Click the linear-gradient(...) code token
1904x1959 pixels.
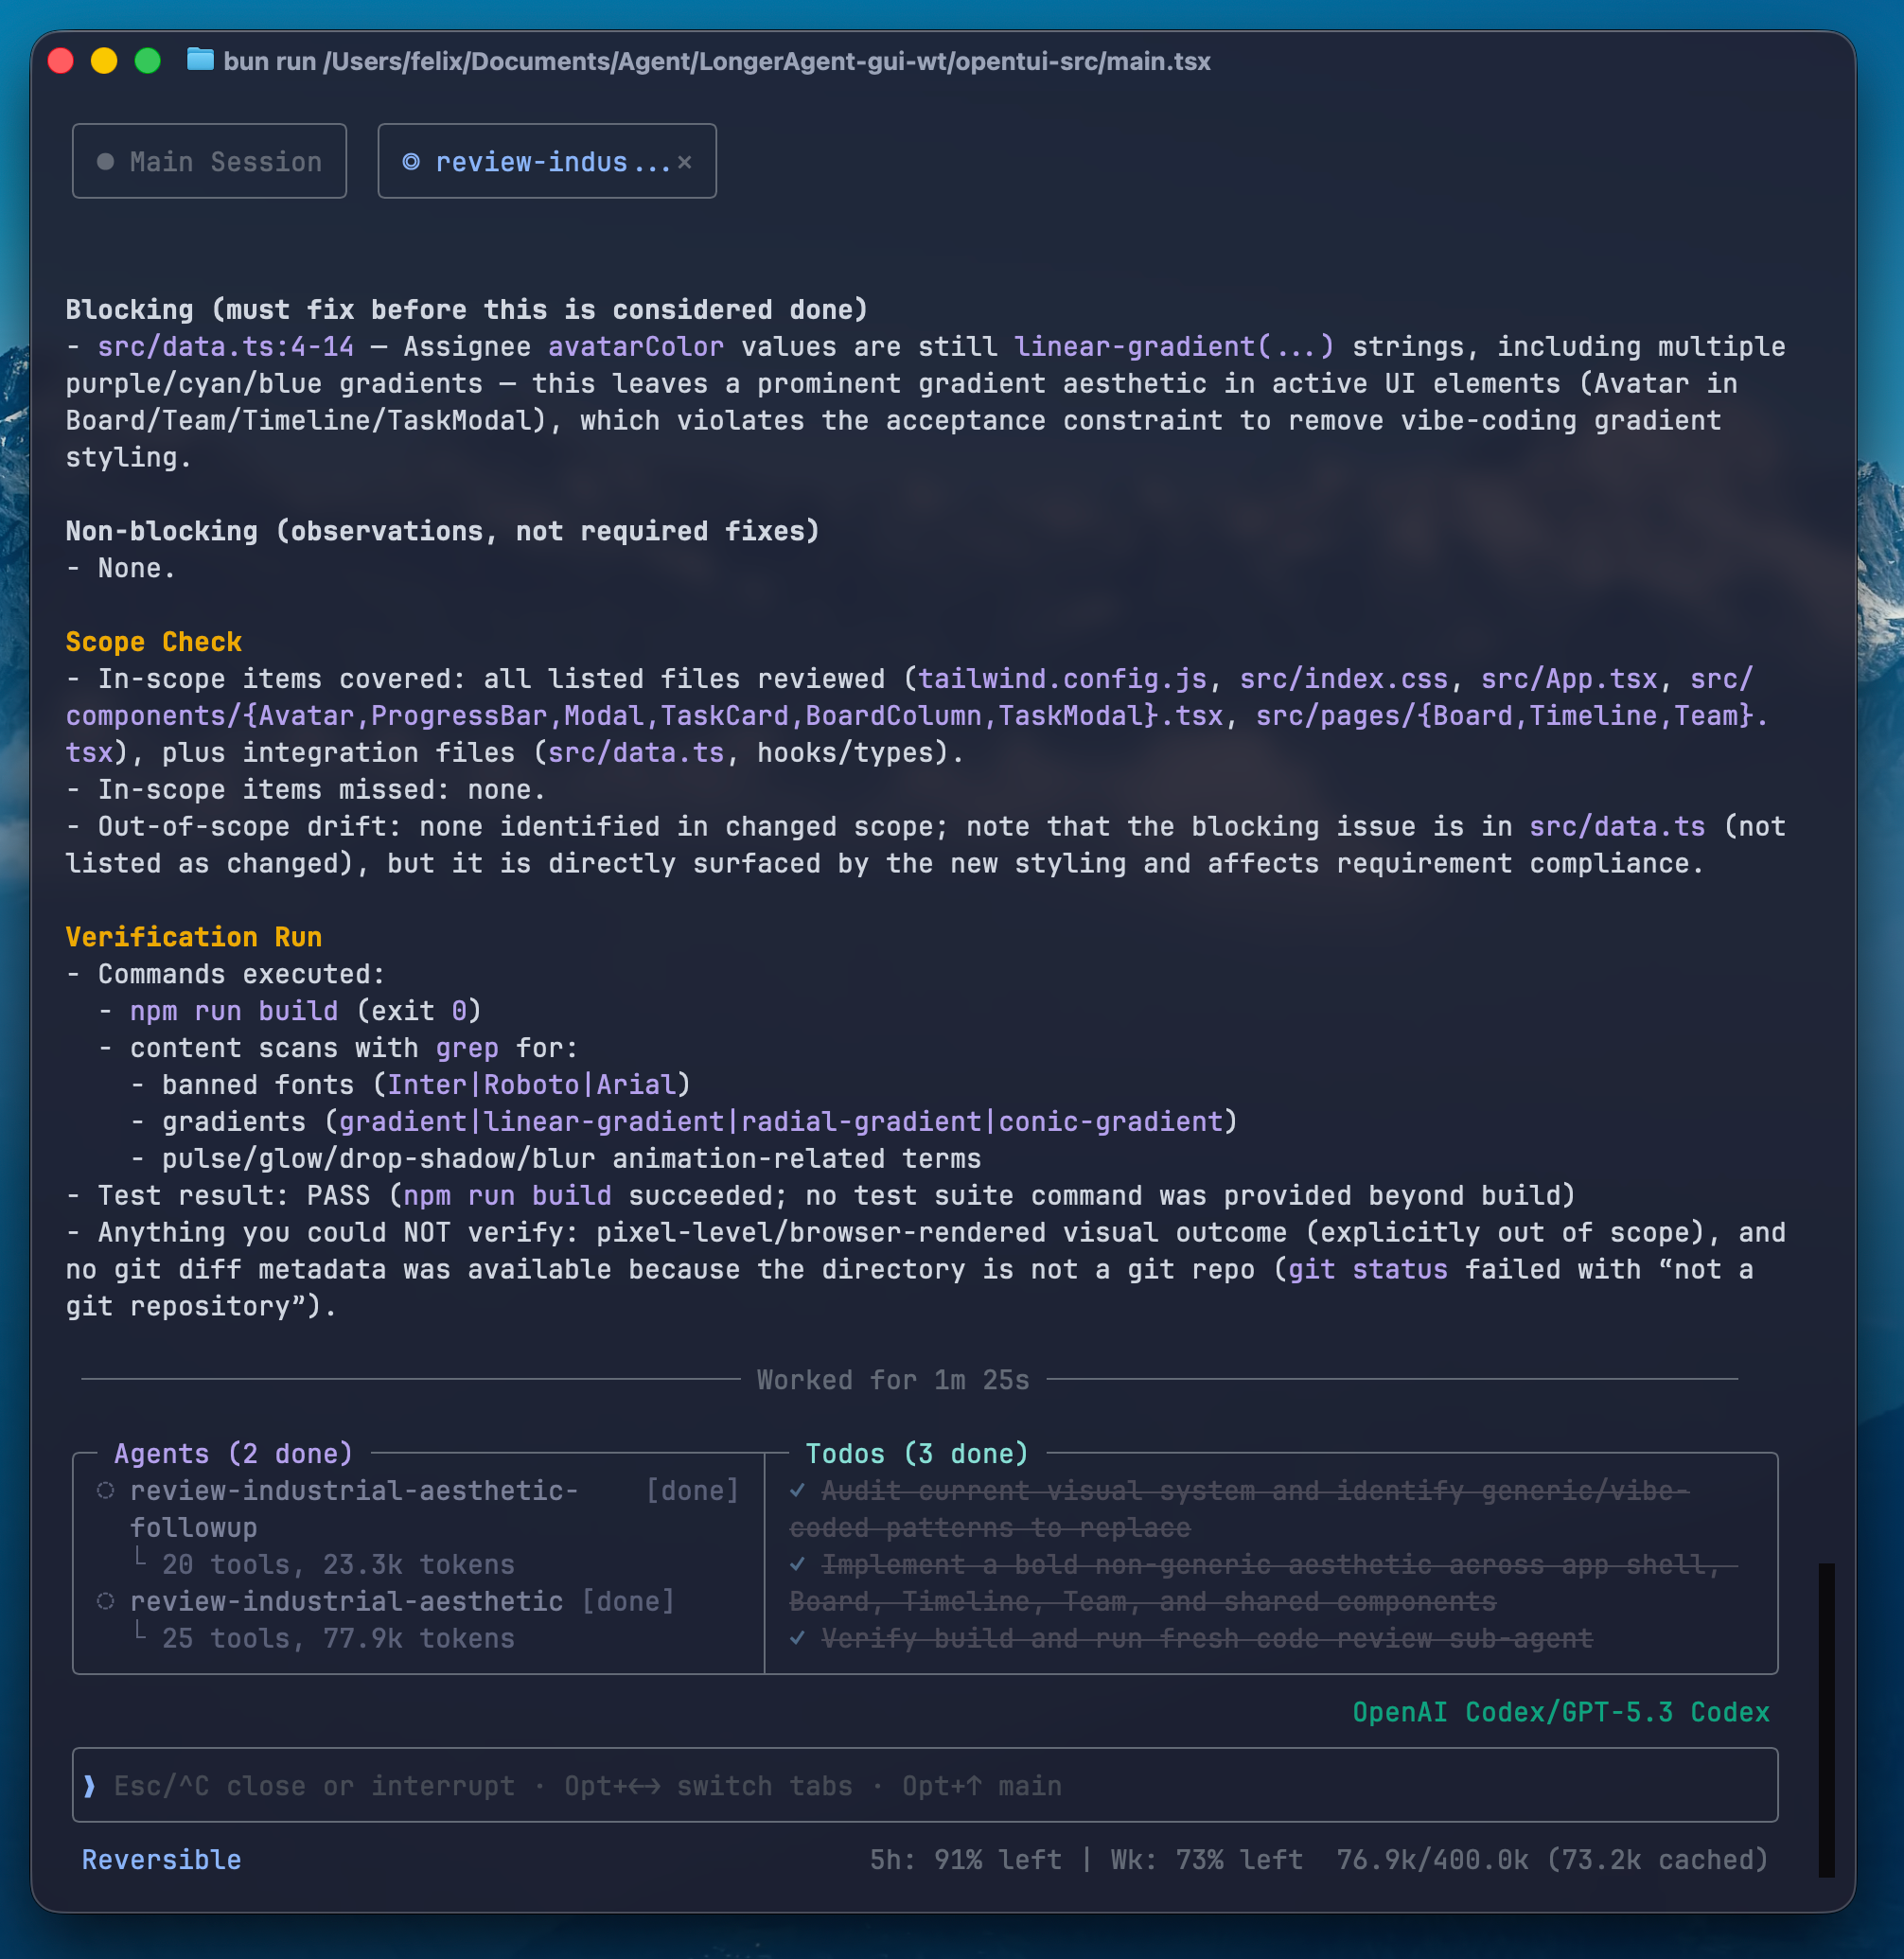(1174, 346)
